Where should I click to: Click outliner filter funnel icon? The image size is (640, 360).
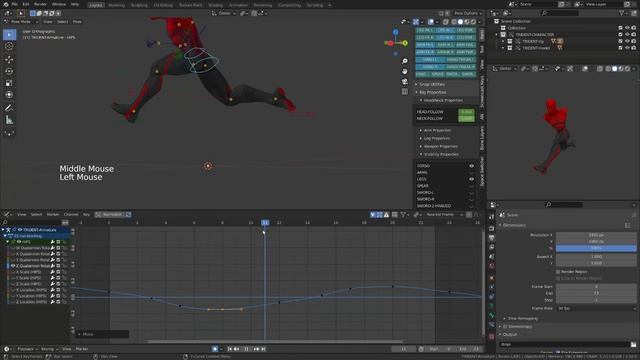click(622, 13)
